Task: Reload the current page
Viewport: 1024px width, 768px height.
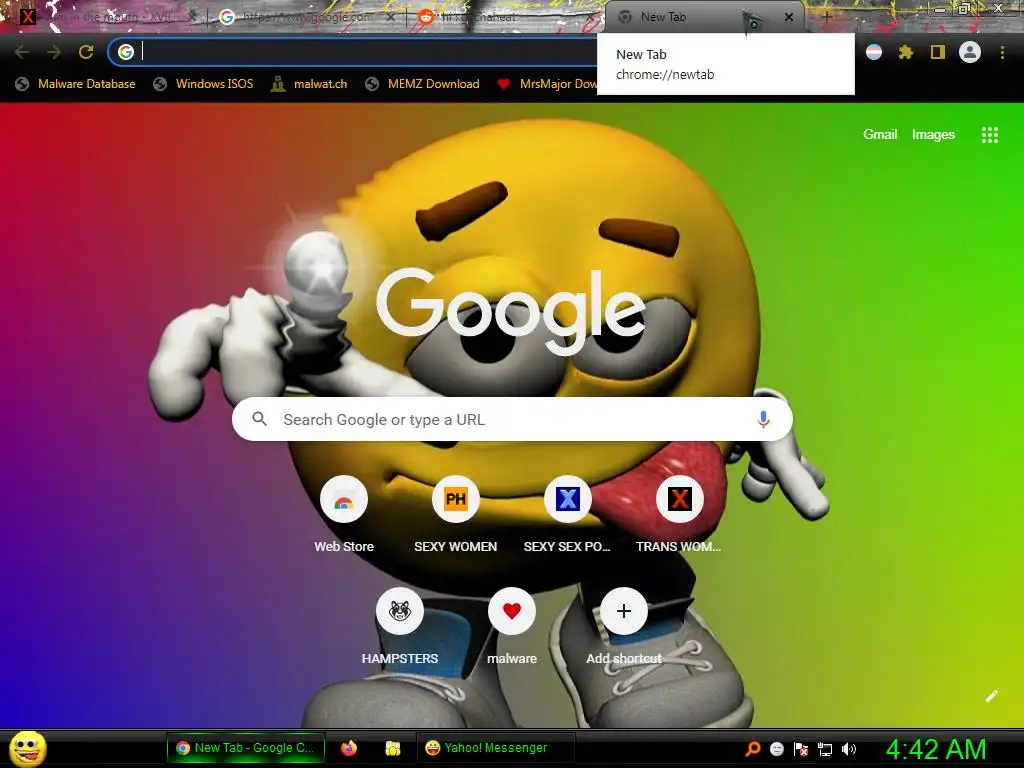Action: click(86, 52)
